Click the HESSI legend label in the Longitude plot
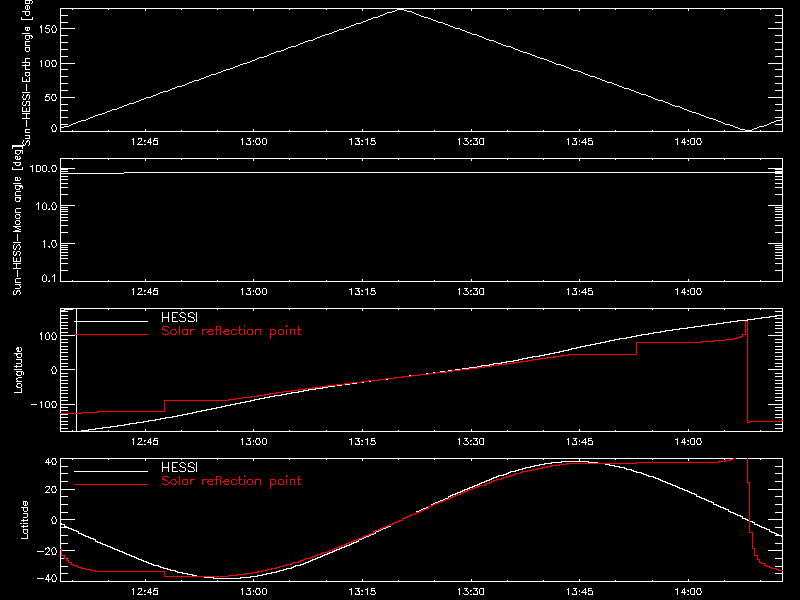 [179, 317]
